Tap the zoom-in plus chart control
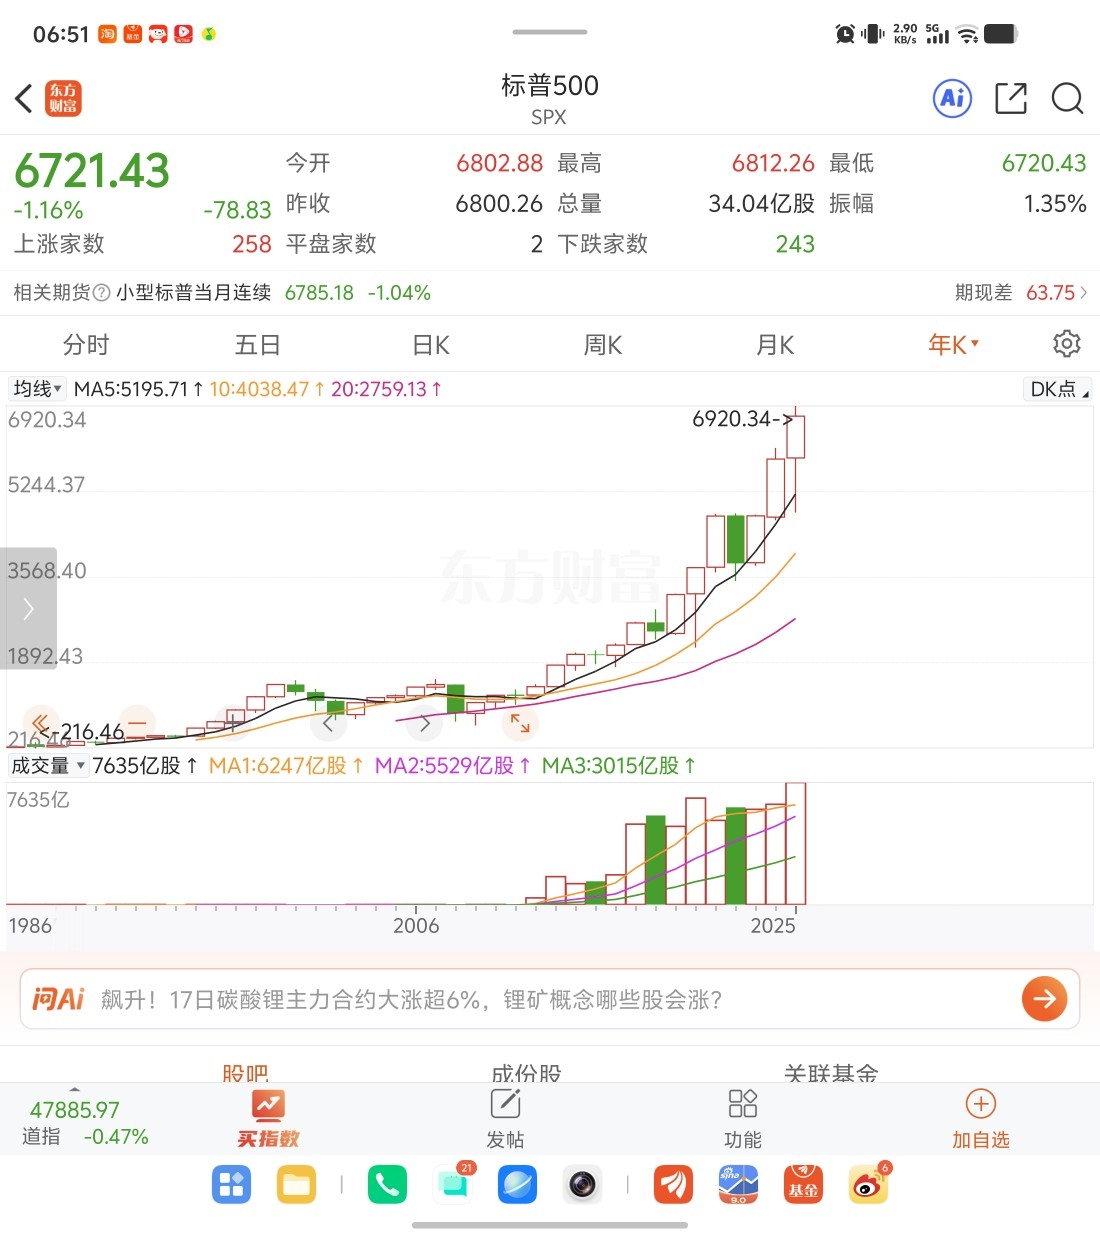Viewport: 1100px width, 1240px height. [x=233, y=722]
